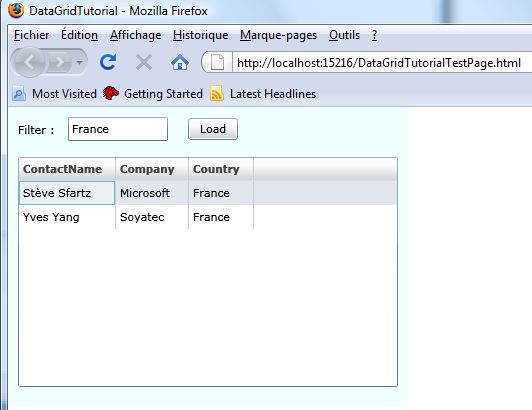
Task: Open the Marque-pages menu
Action: [278, 35]
